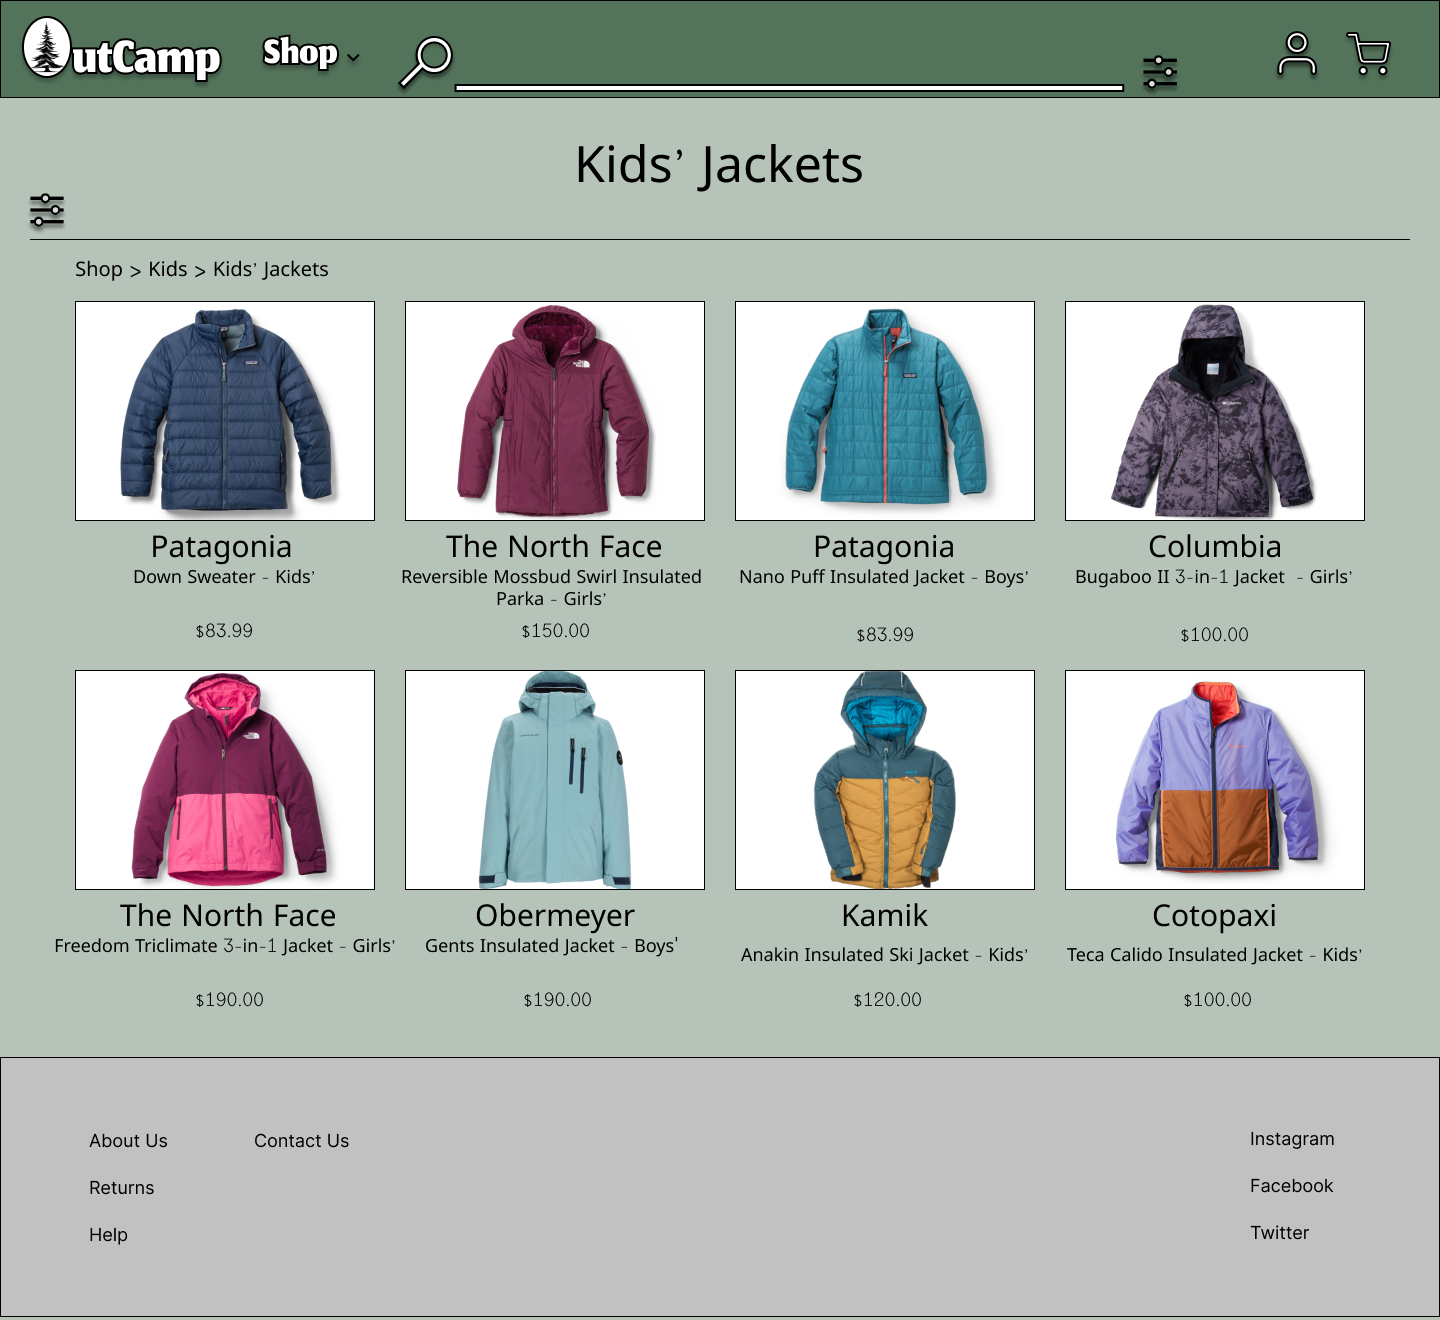This screenshot has height=1320, width=1440.
Task: Open Contact Us footer link
Action: (x=302, y=1141)
